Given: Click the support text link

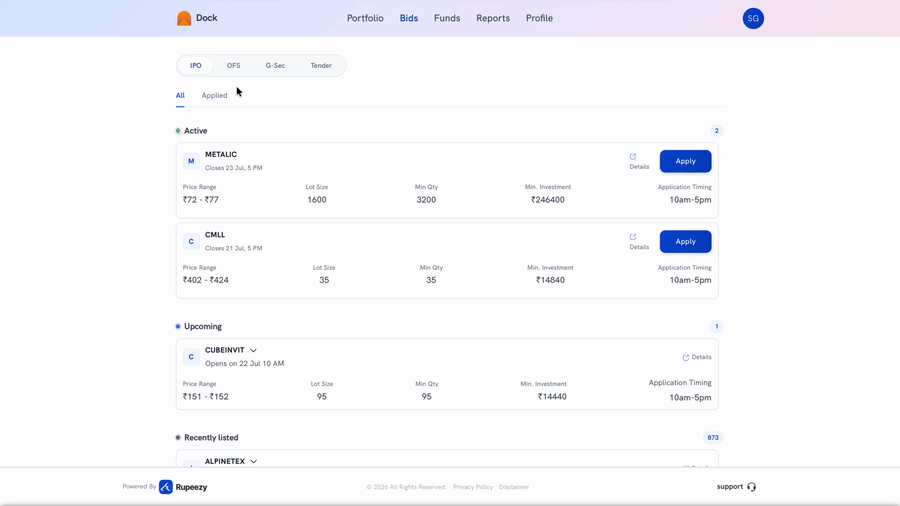Looking at the screenshot, I should tap(730, 486).
